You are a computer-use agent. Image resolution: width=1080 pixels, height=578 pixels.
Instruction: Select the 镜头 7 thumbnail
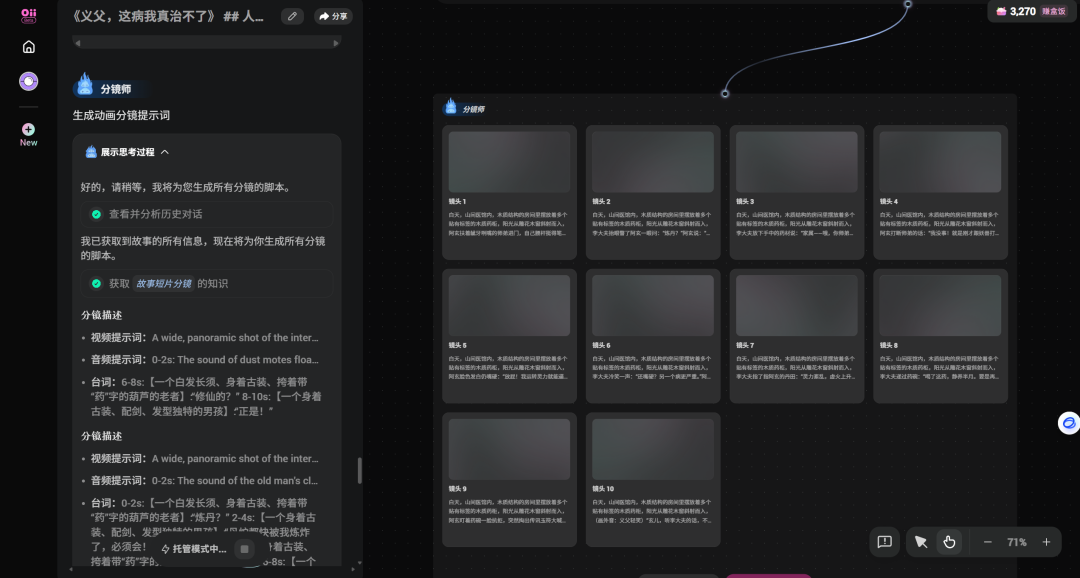pos(797,305)
